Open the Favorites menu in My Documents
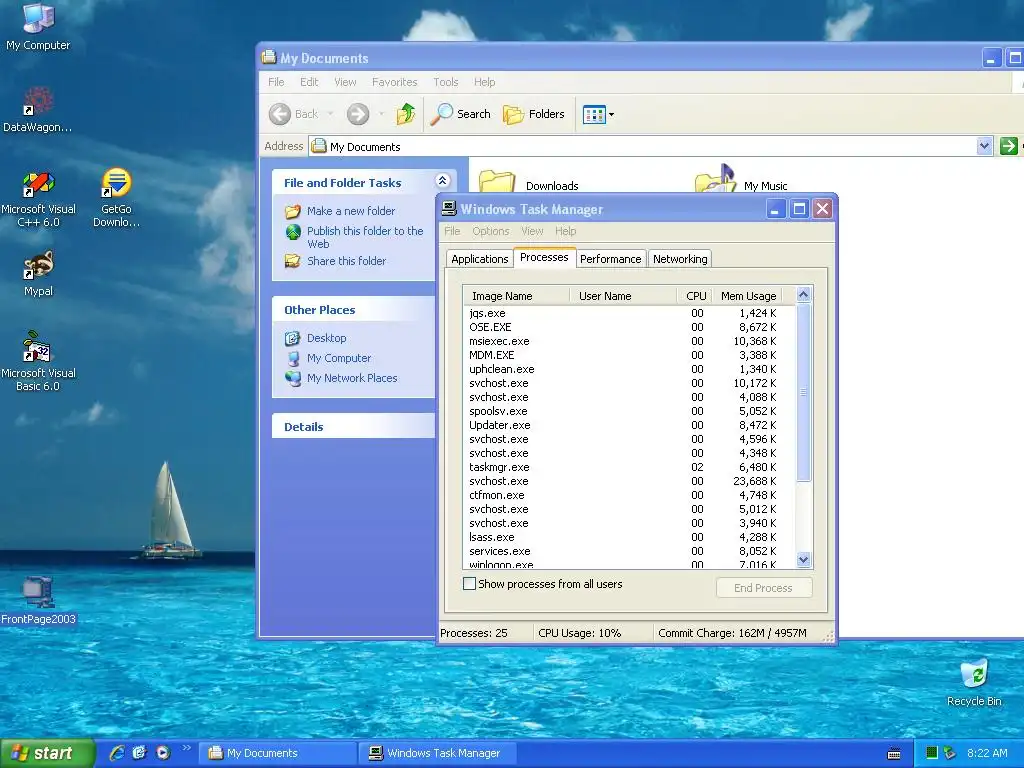Image resolution: width=1024 pixels, height=768 pixels. (x=394, y=82)
